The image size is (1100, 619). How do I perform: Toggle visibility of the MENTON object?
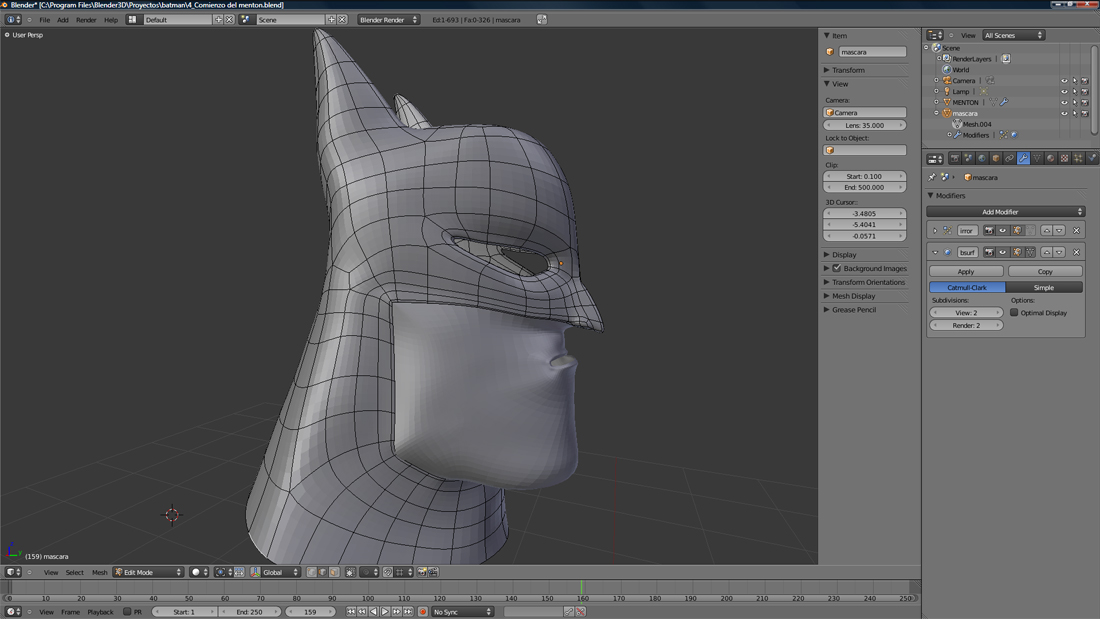(x=1064, y=102)
